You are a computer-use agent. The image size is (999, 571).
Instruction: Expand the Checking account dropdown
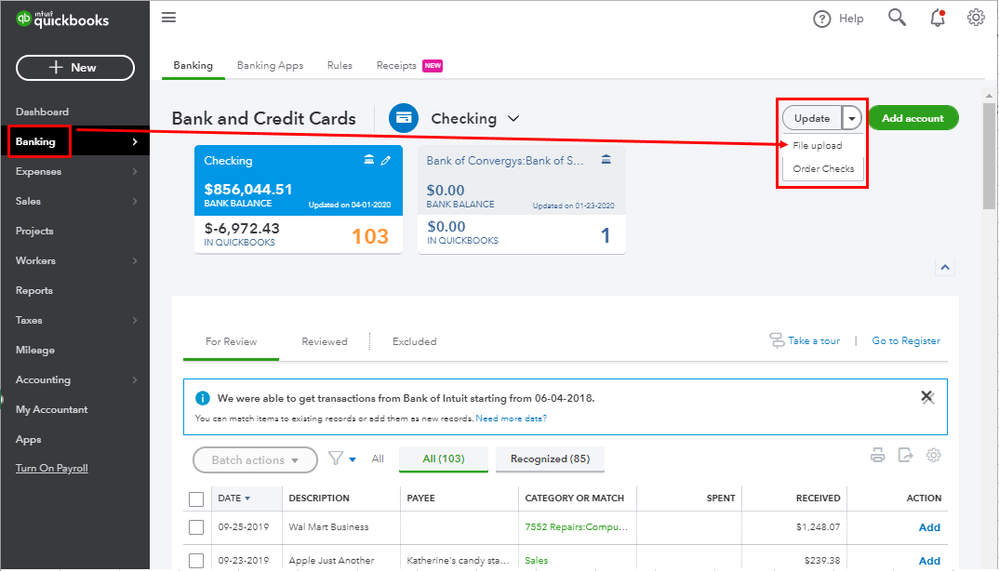(x=514, y=119)
